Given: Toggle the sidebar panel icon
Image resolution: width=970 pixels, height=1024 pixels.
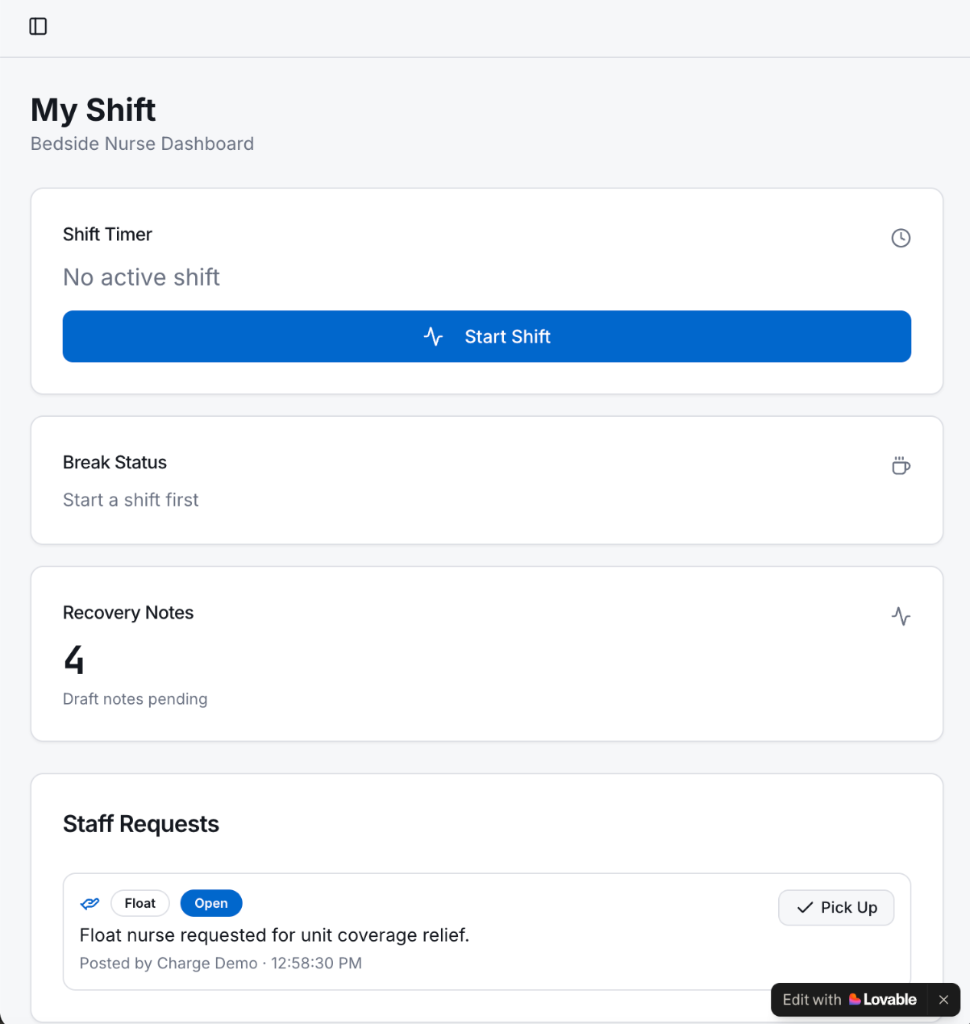Looking at the screenshot, I should (38, 27).
